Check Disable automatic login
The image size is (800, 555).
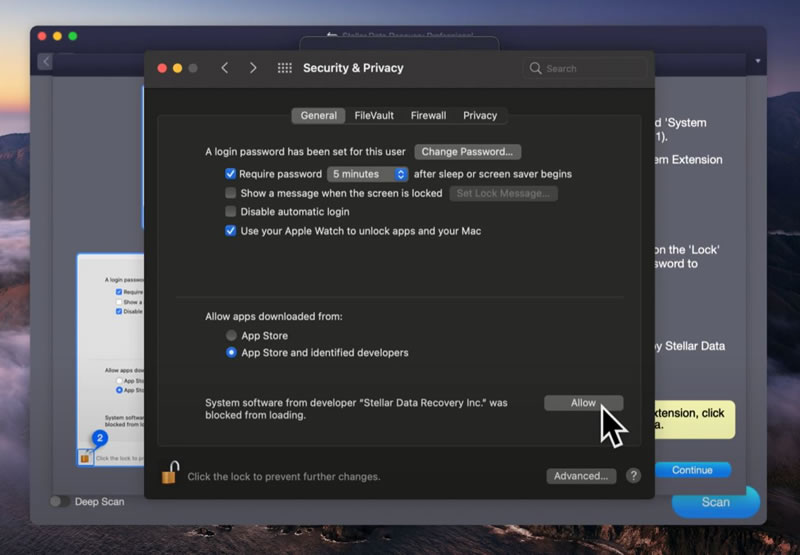click(x=231, y=211)
